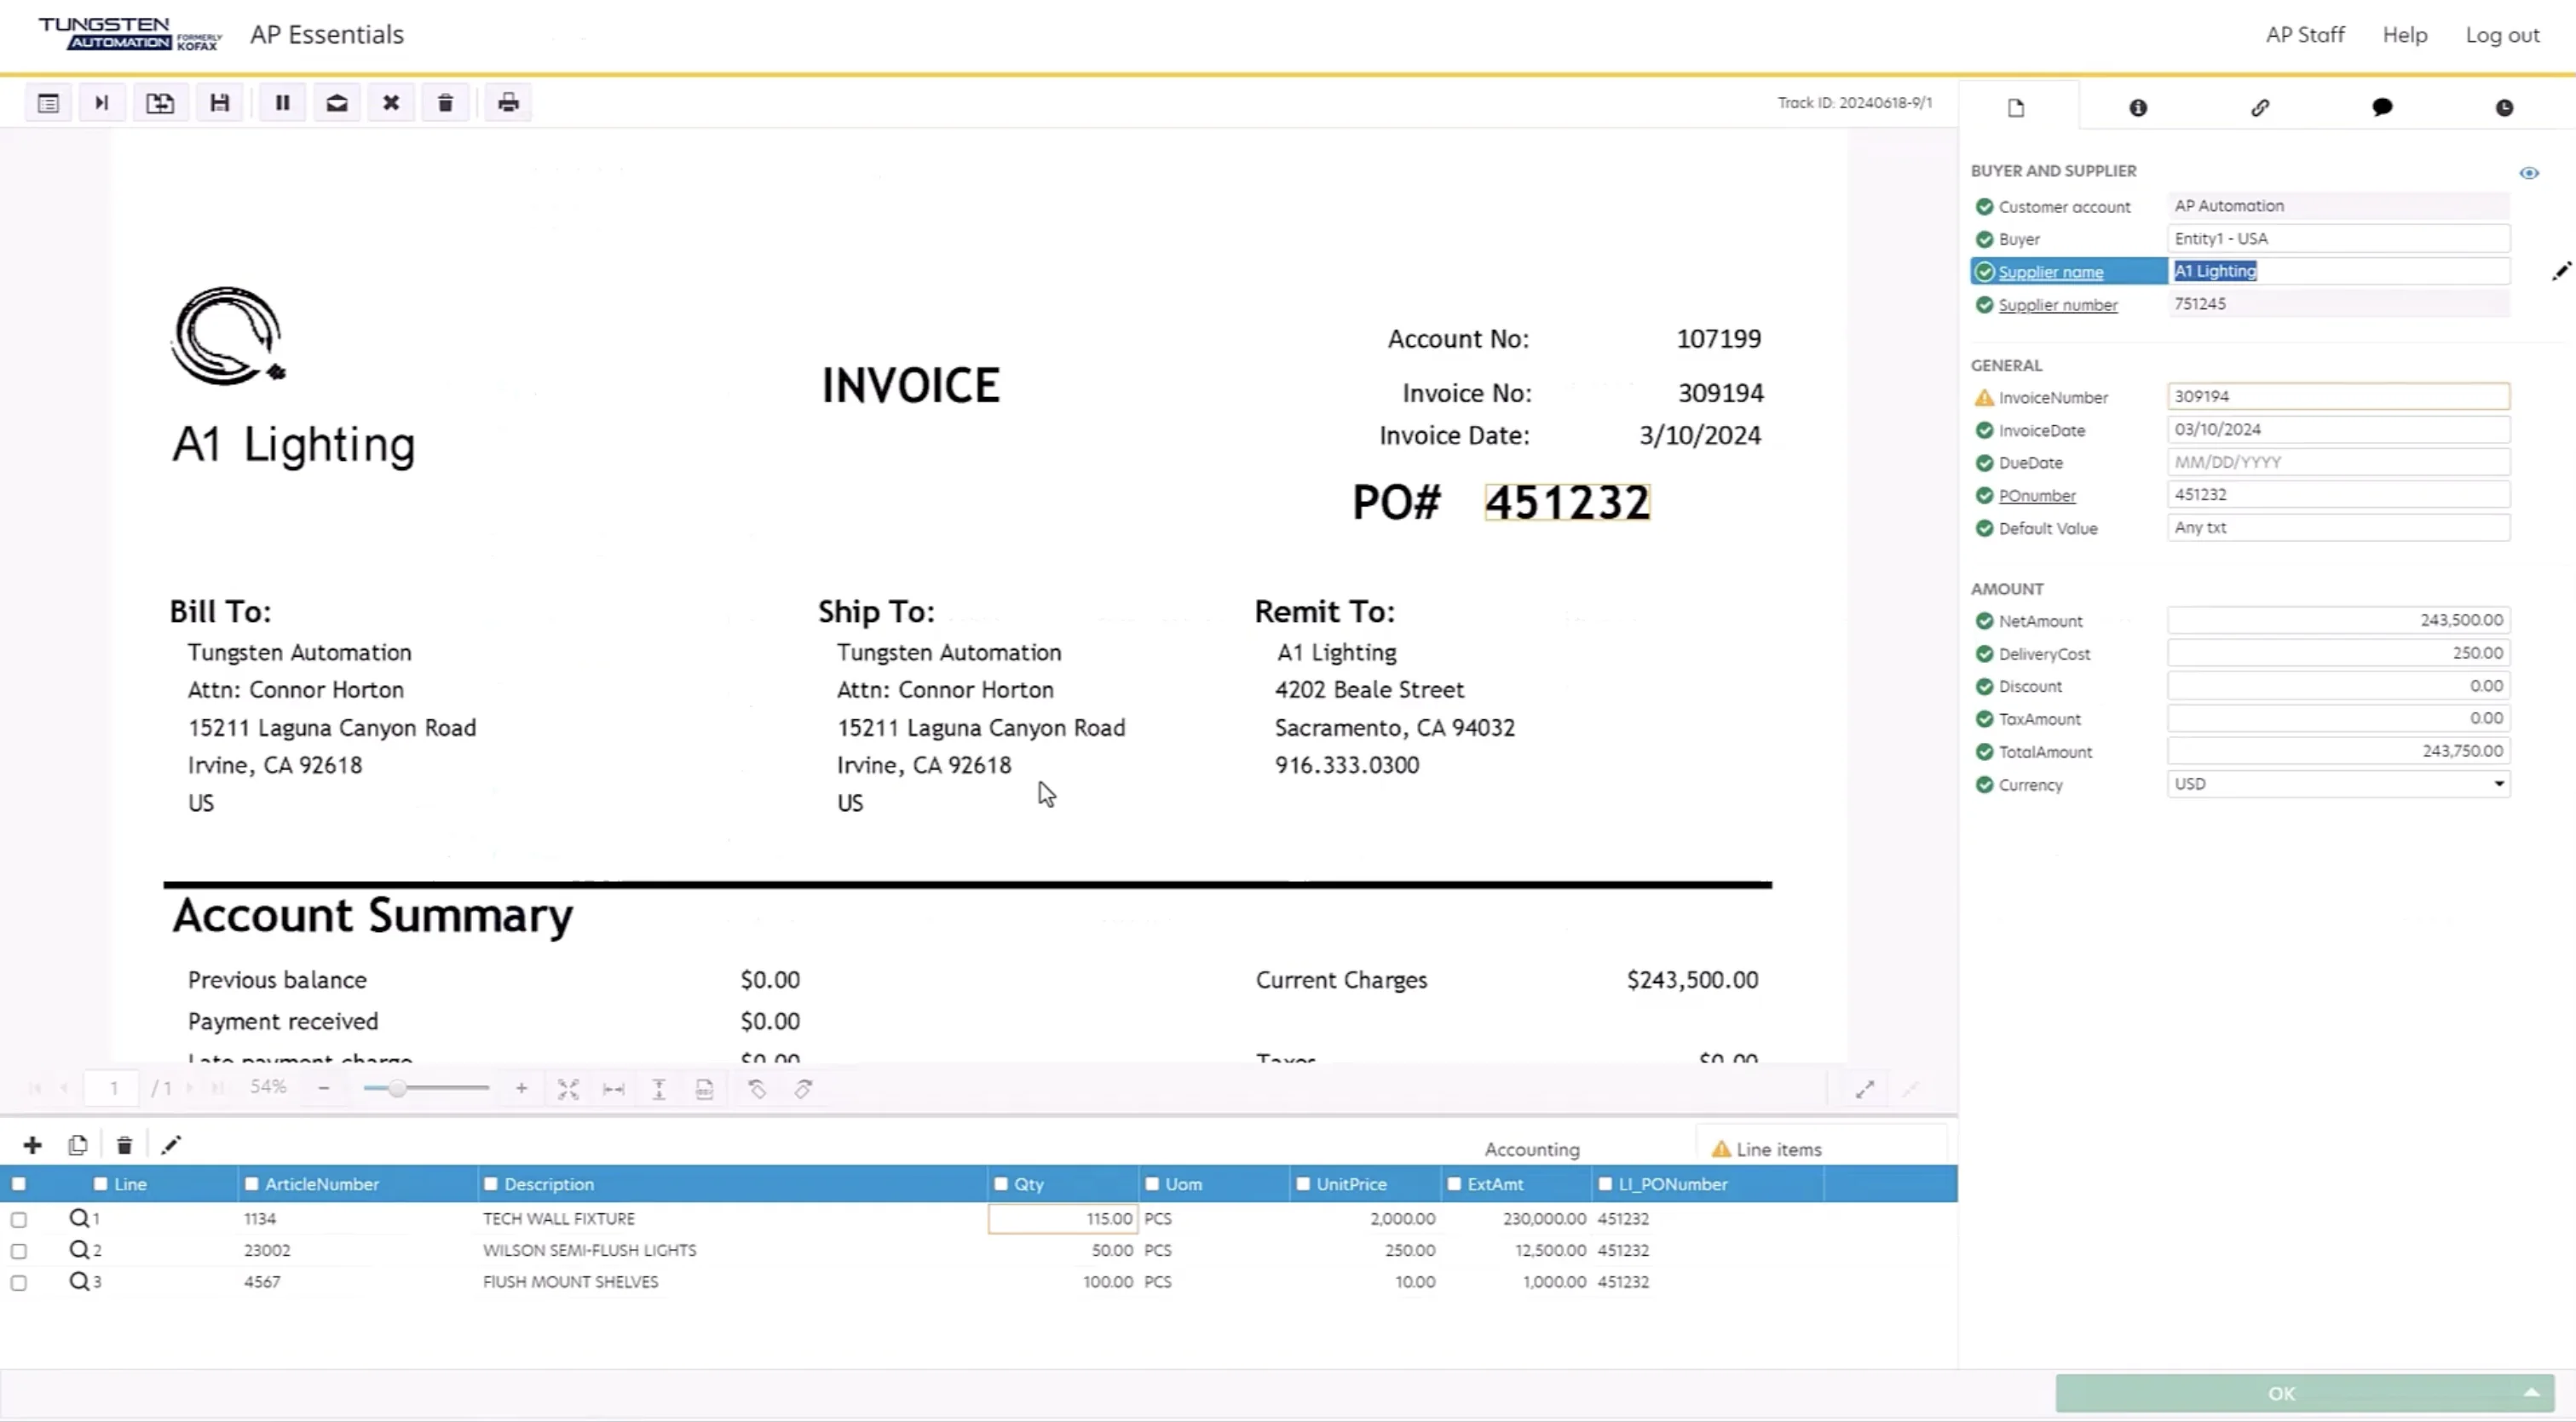Pause the document with the hold icon
The image size is (2576, 1422).
(283, 103)
